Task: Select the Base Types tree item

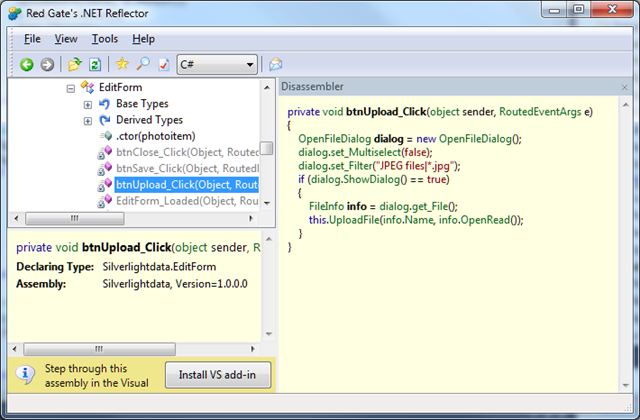Action: click(x=142, y=104)
